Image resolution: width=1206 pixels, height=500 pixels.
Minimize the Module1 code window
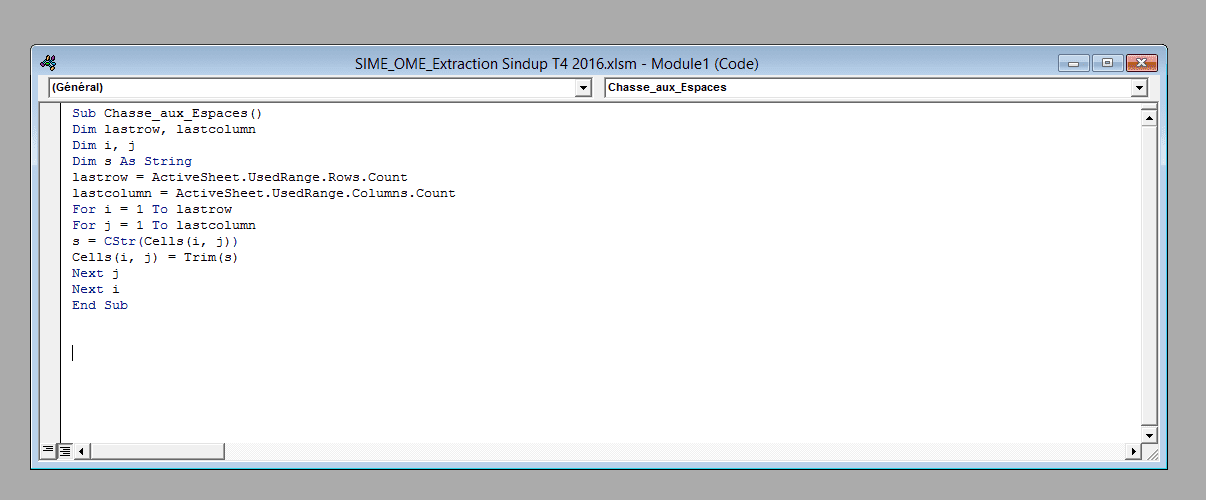click(x=1075, y=63)
